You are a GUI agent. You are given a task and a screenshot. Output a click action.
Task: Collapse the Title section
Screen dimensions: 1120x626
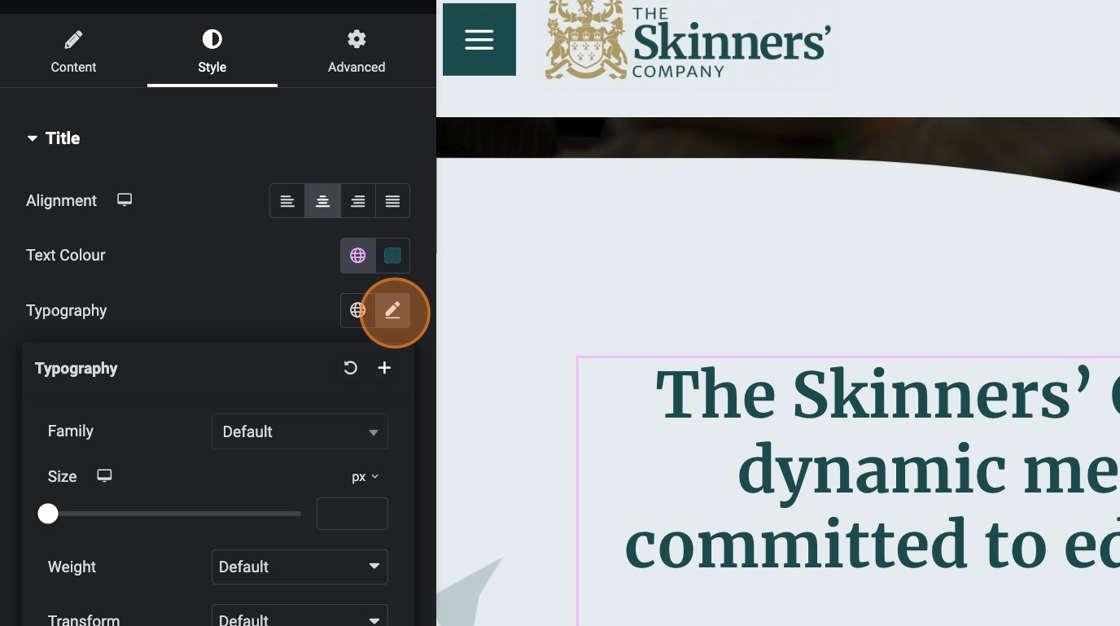[53, 138]
